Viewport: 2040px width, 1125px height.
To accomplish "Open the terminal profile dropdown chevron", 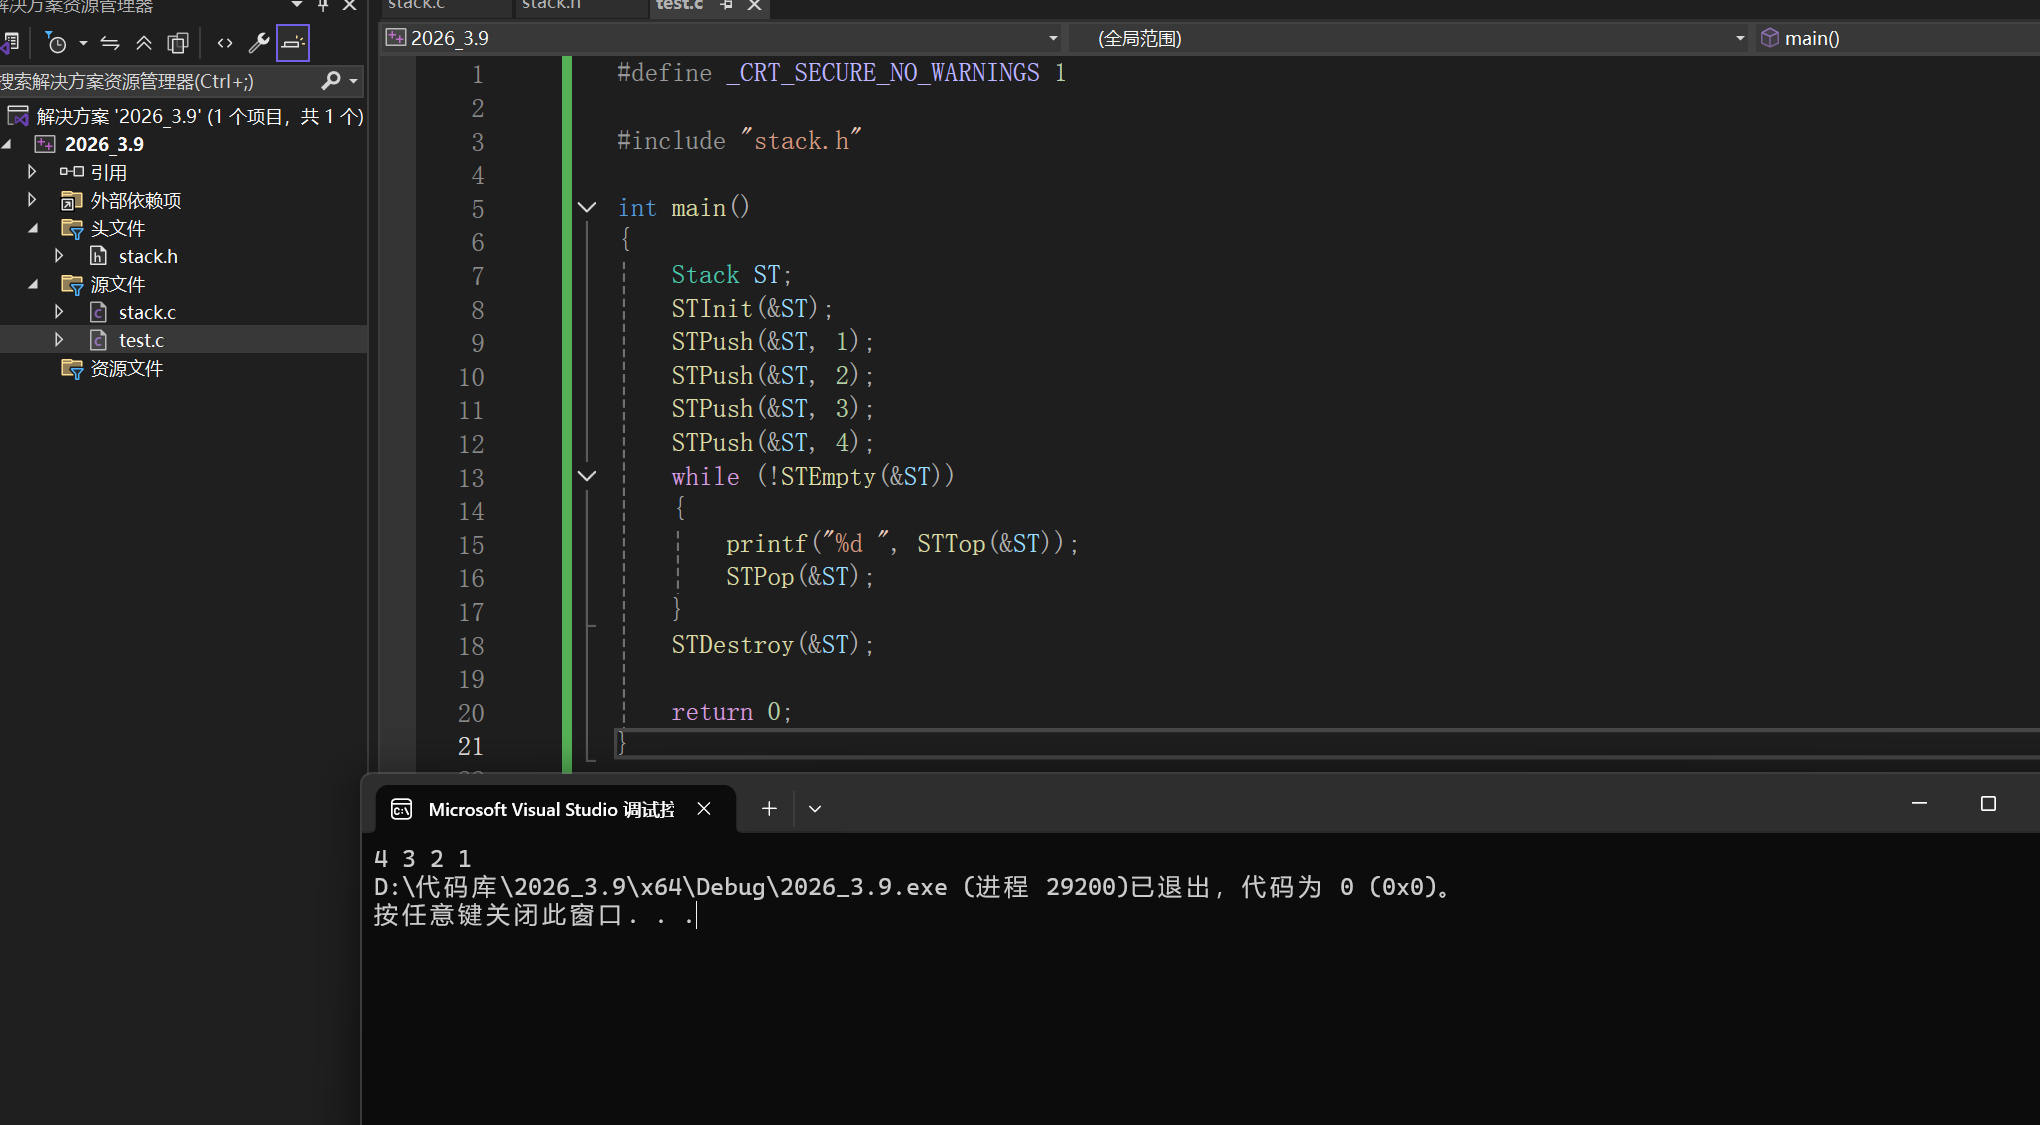I will click(815, 809).
